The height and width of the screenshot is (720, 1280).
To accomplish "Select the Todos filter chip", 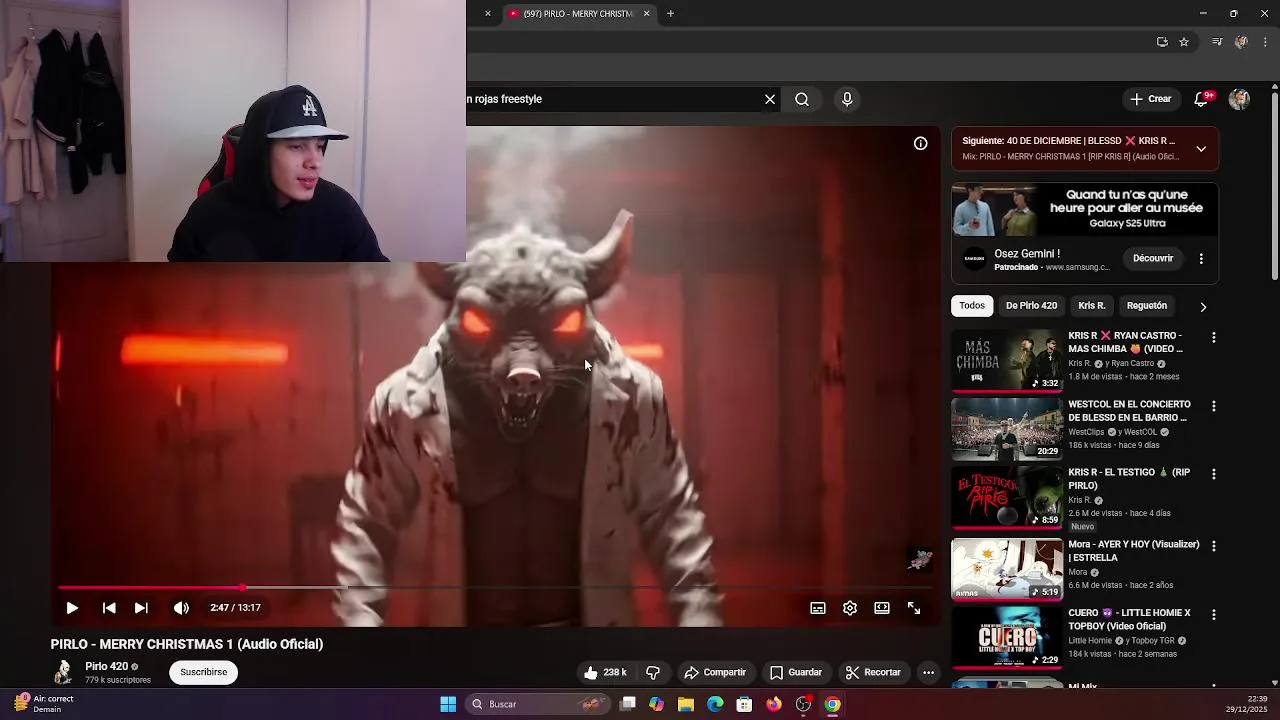I will tap(972, 306).
